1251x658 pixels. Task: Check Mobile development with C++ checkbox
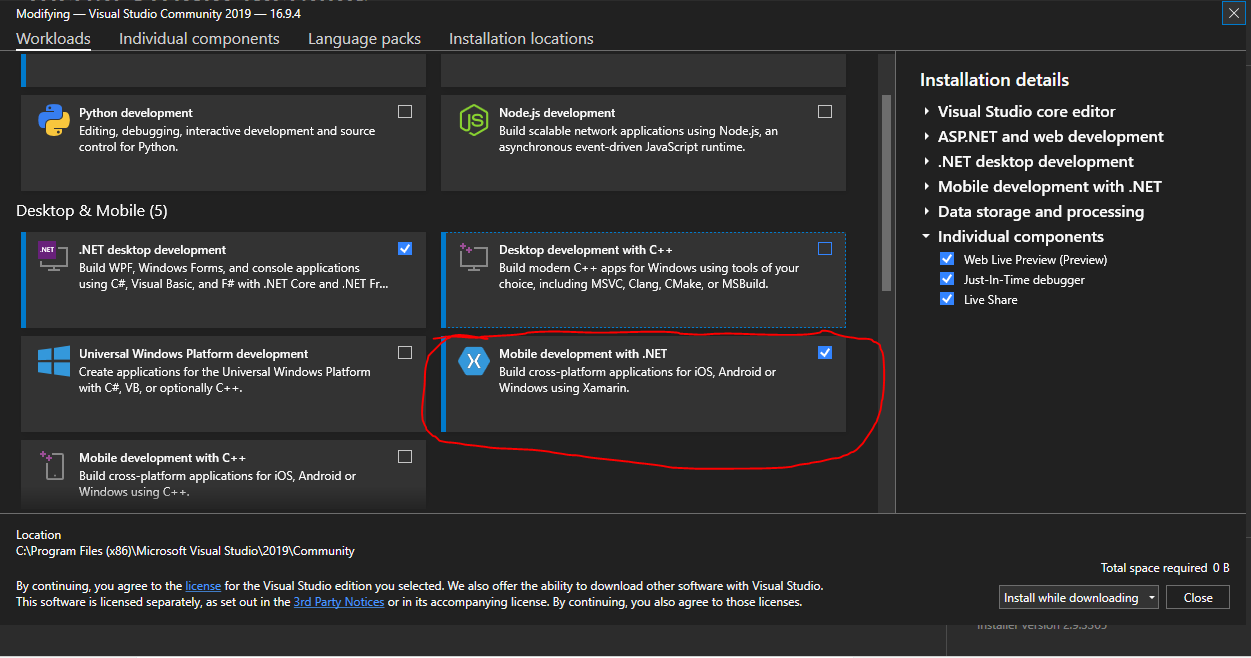pyautogui.click(x=405, y=457)
